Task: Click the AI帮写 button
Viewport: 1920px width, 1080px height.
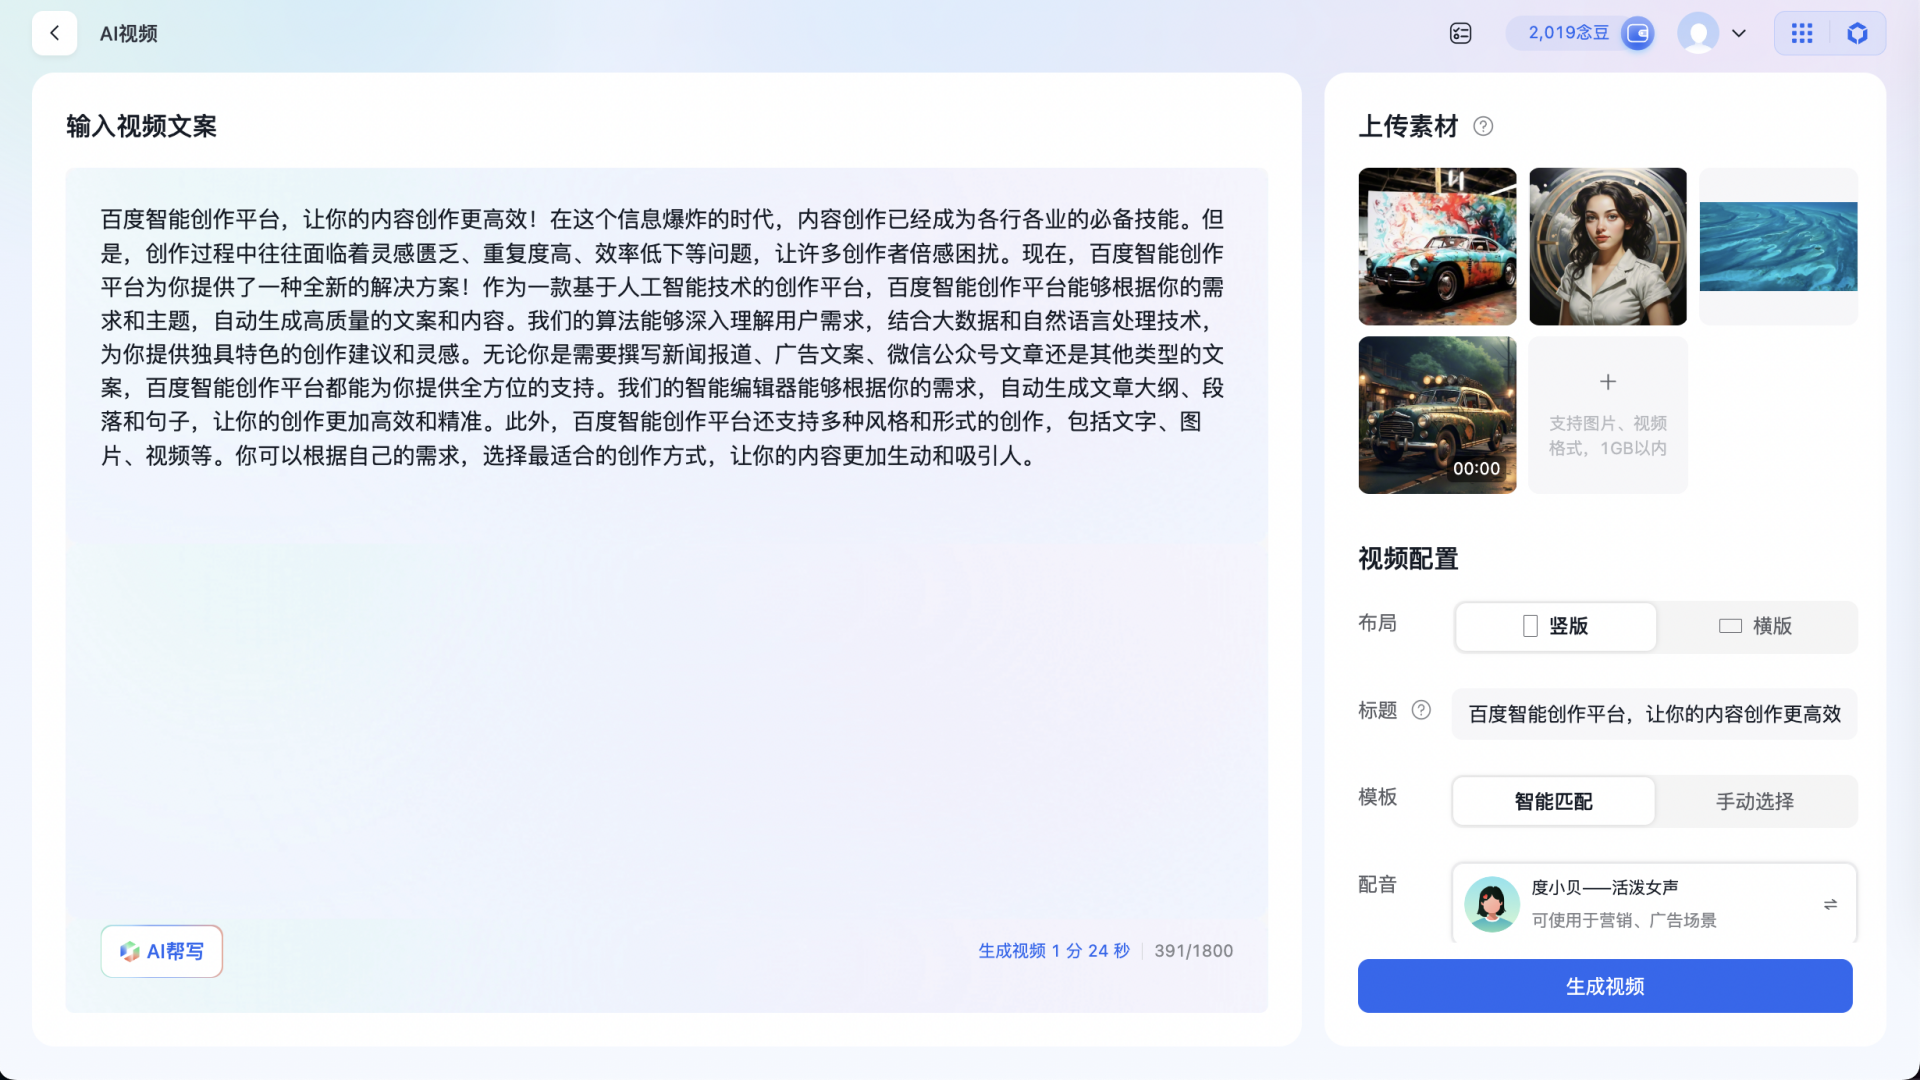Action: tap(161, 950)
